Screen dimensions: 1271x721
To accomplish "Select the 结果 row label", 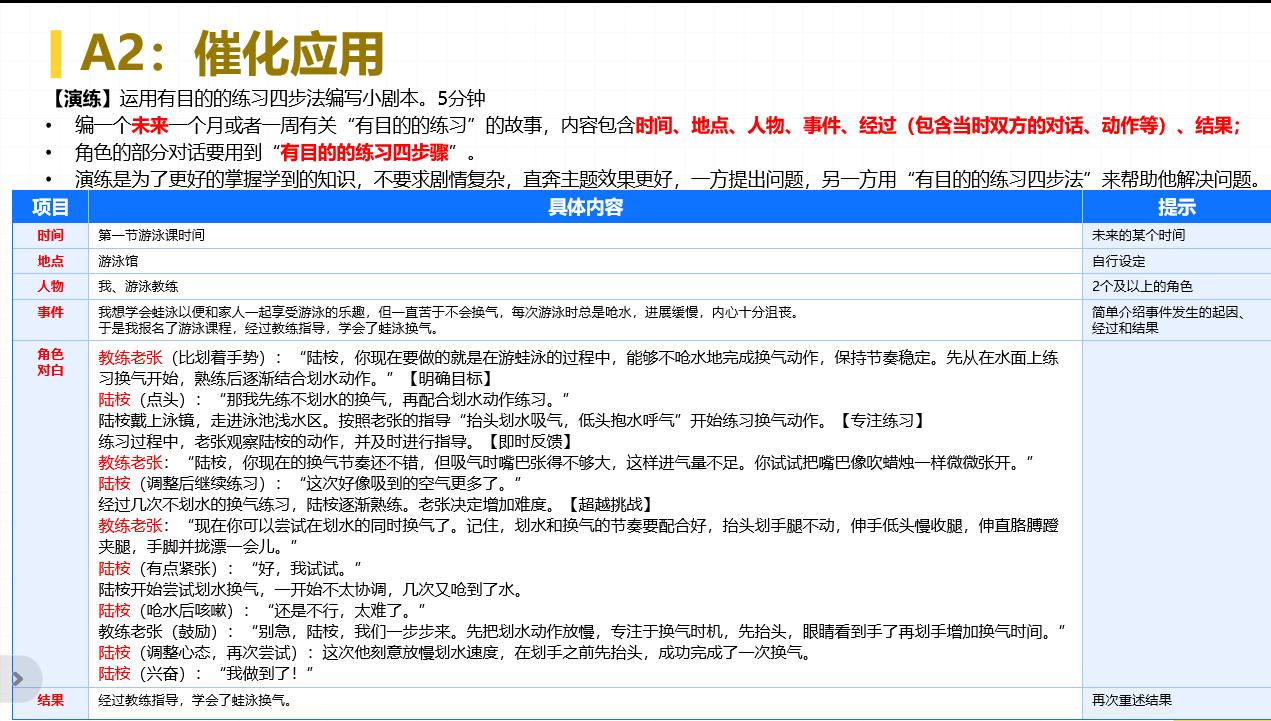I will tap(50, 700).
